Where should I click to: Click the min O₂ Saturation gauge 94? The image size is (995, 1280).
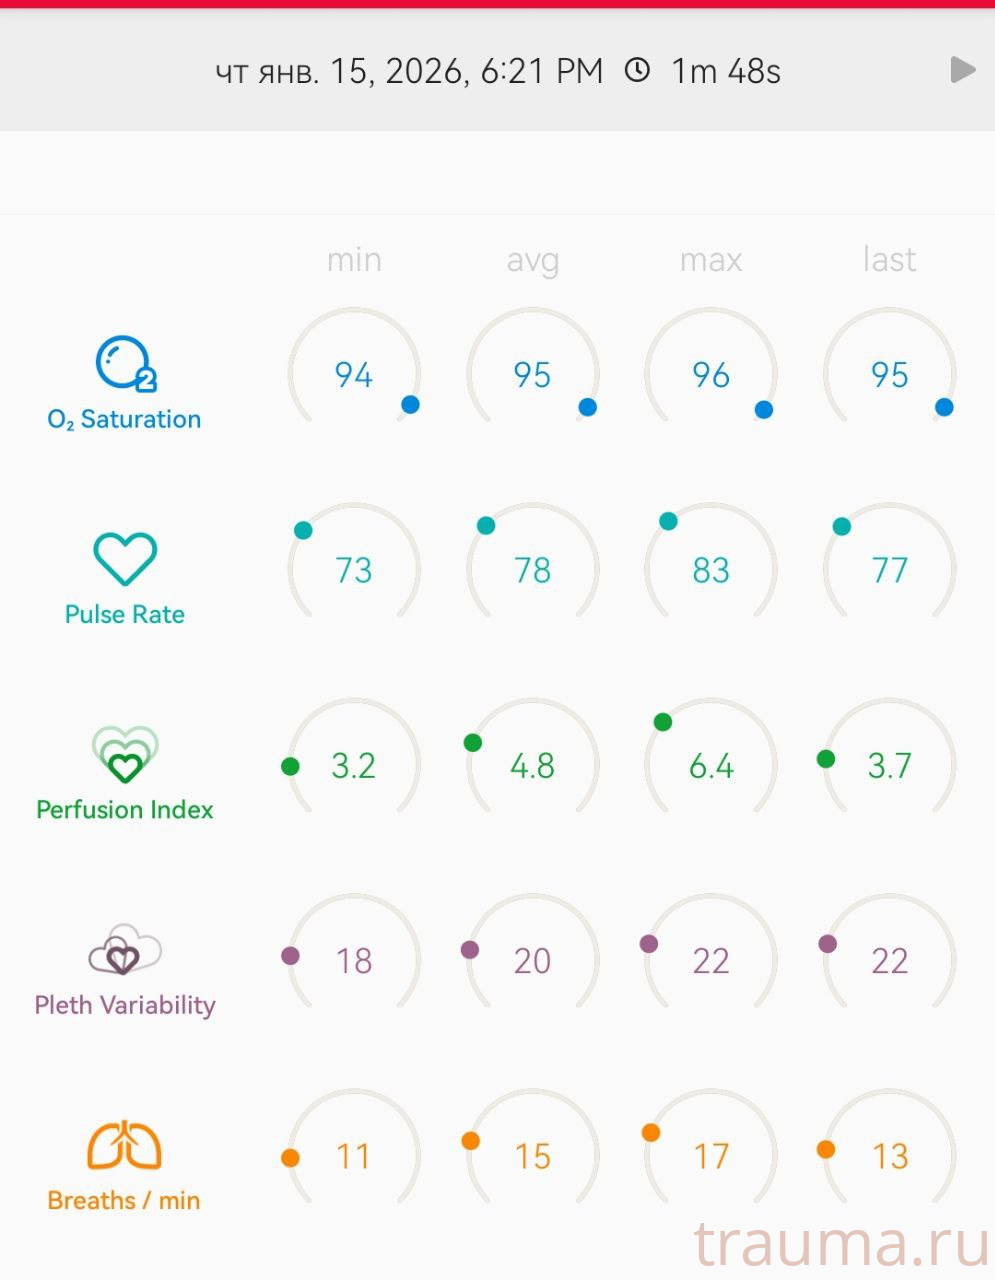click(x=354, y=374)
